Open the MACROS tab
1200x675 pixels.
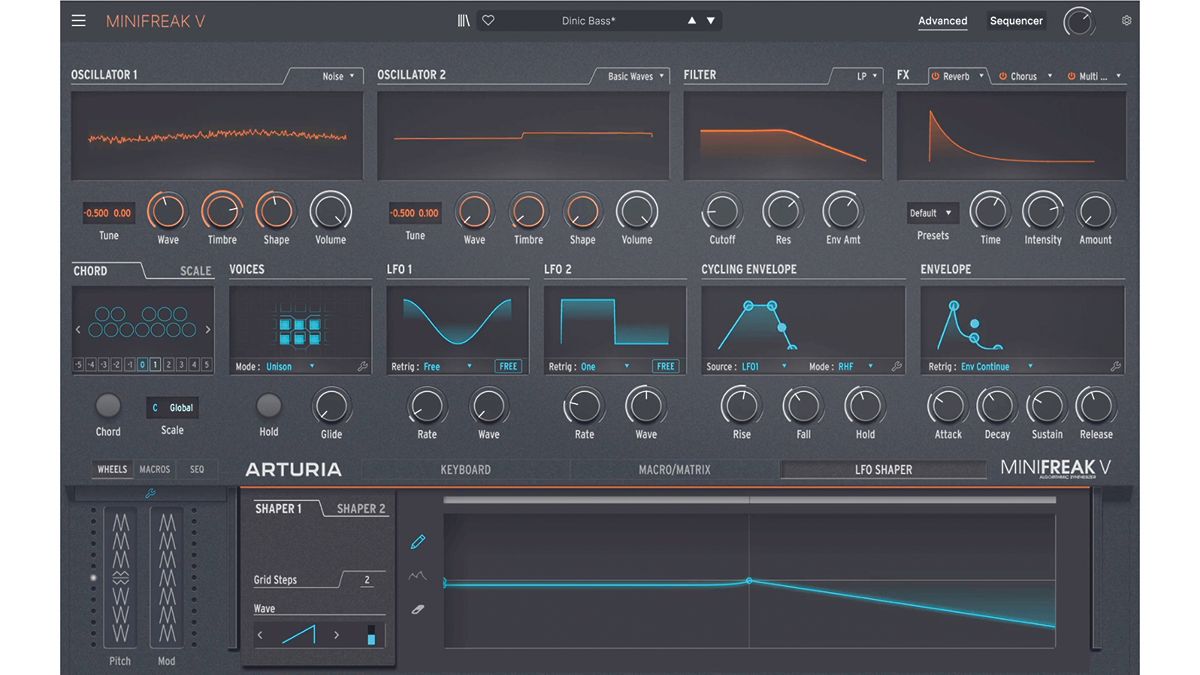(154, 468)
